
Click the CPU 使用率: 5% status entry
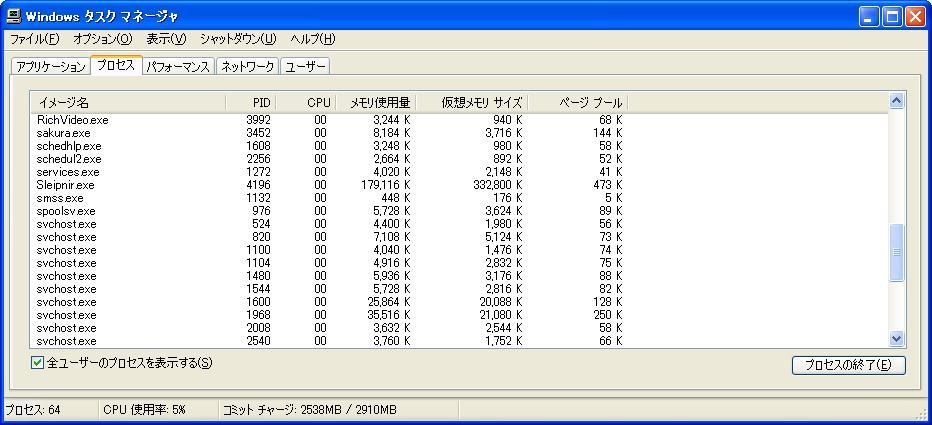144,410
